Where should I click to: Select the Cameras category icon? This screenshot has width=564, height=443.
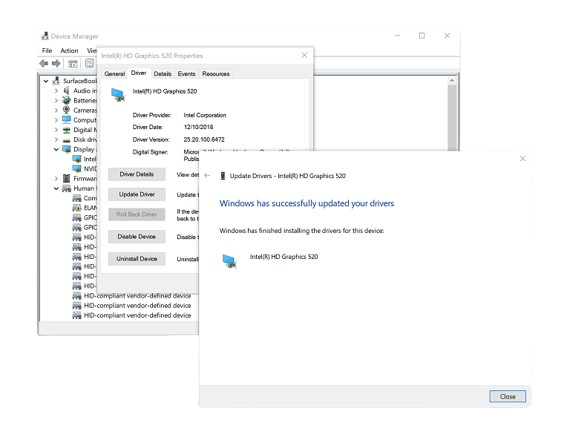click(x=66, y=110)
